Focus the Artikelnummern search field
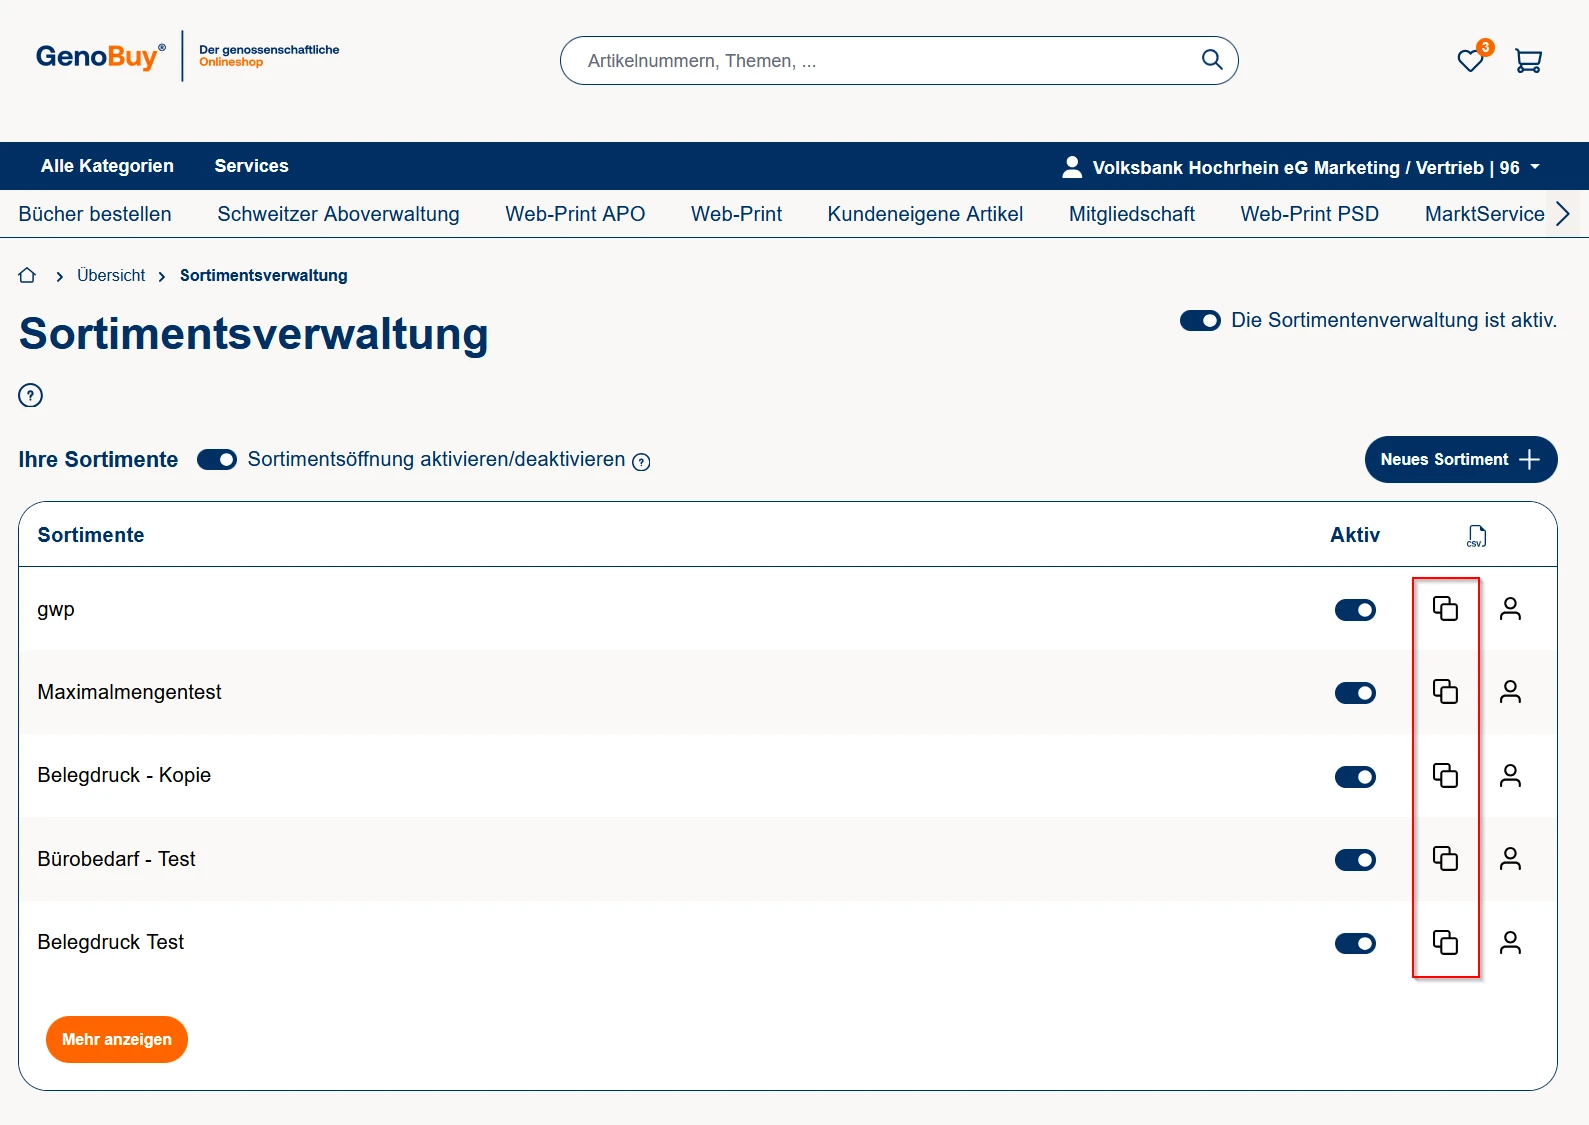Image resolution: width=1589 pixels, height=1125 pixels. [x=880, y=61]
